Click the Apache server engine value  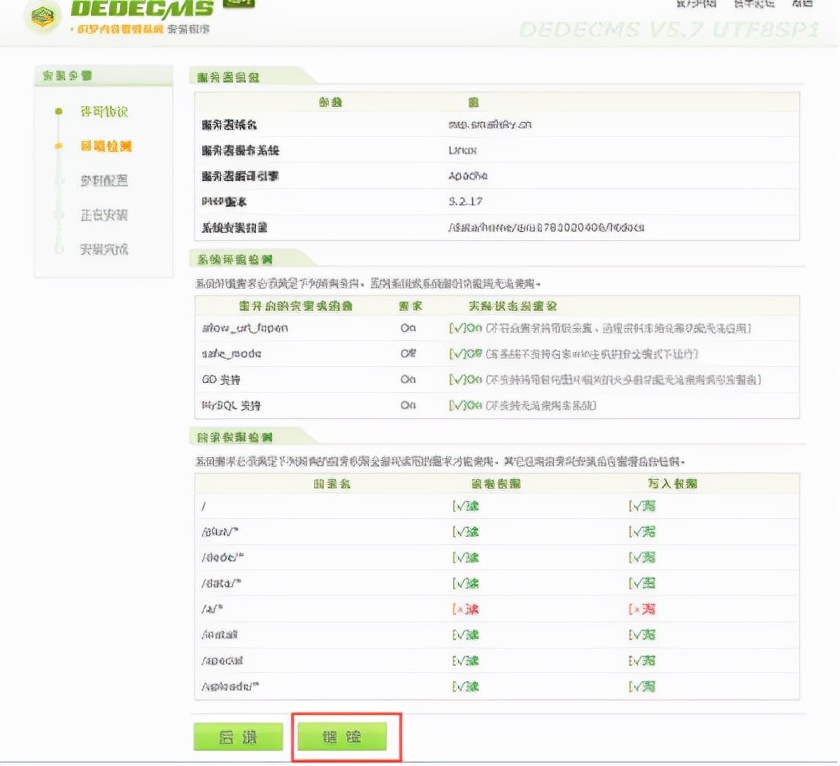[x=468, y=176]
